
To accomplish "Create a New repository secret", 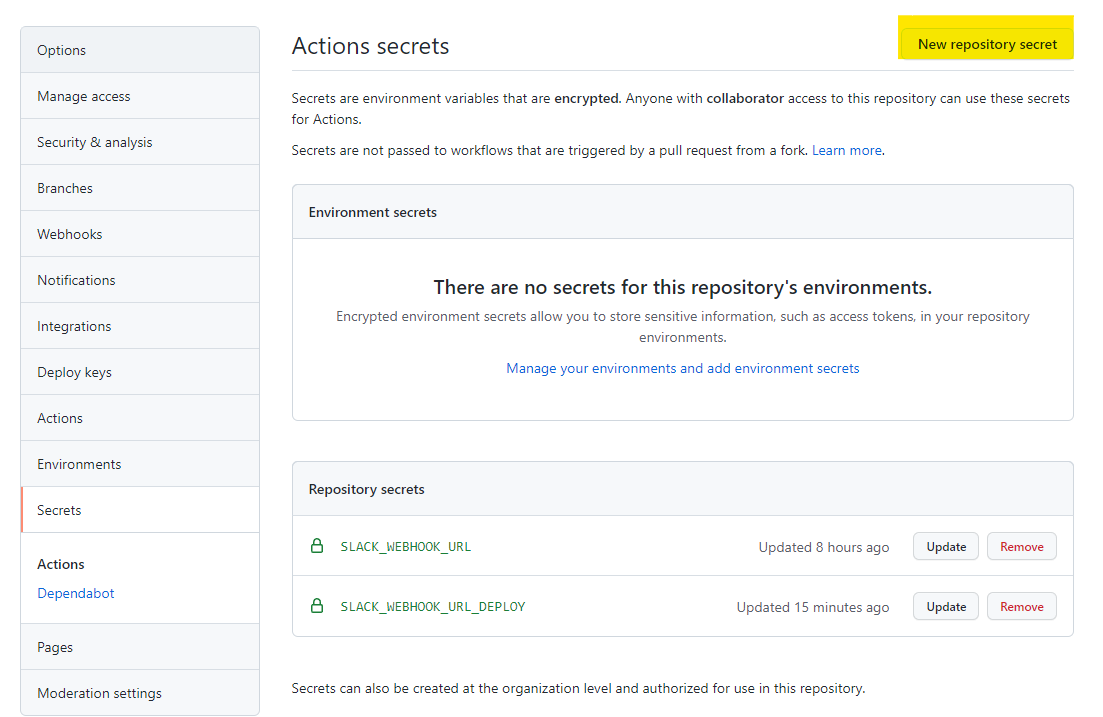I will [987, 44].
